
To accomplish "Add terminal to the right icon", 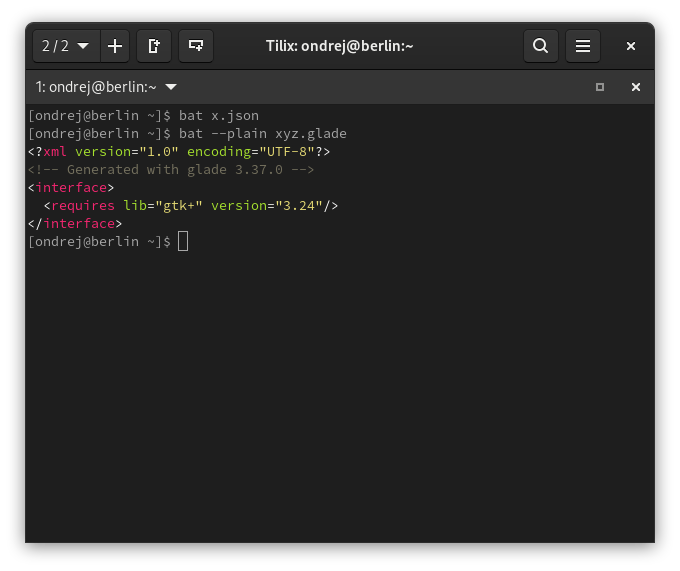I will pyautogui.click(x=154, y=46).
